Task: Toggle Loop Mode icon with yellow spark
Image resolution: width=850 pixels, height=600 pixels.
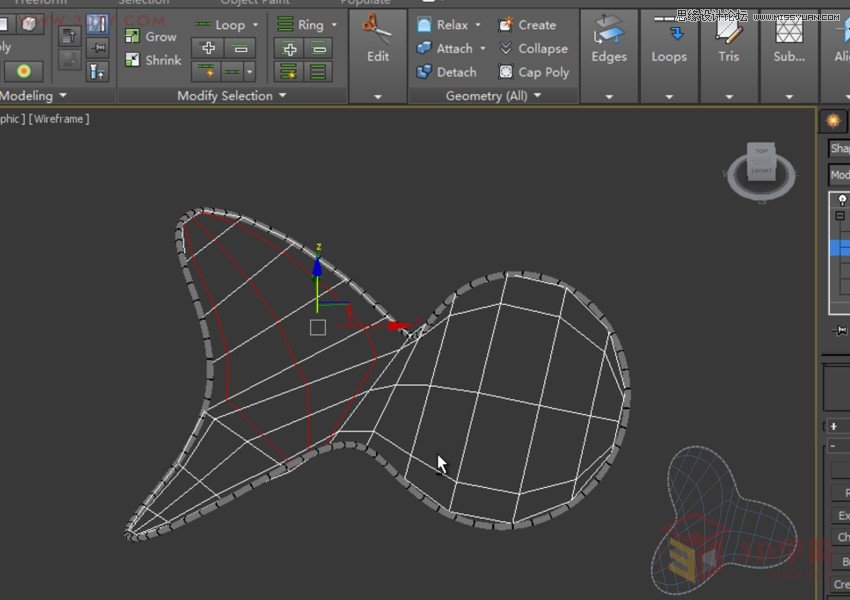Action: pos(206,71)
